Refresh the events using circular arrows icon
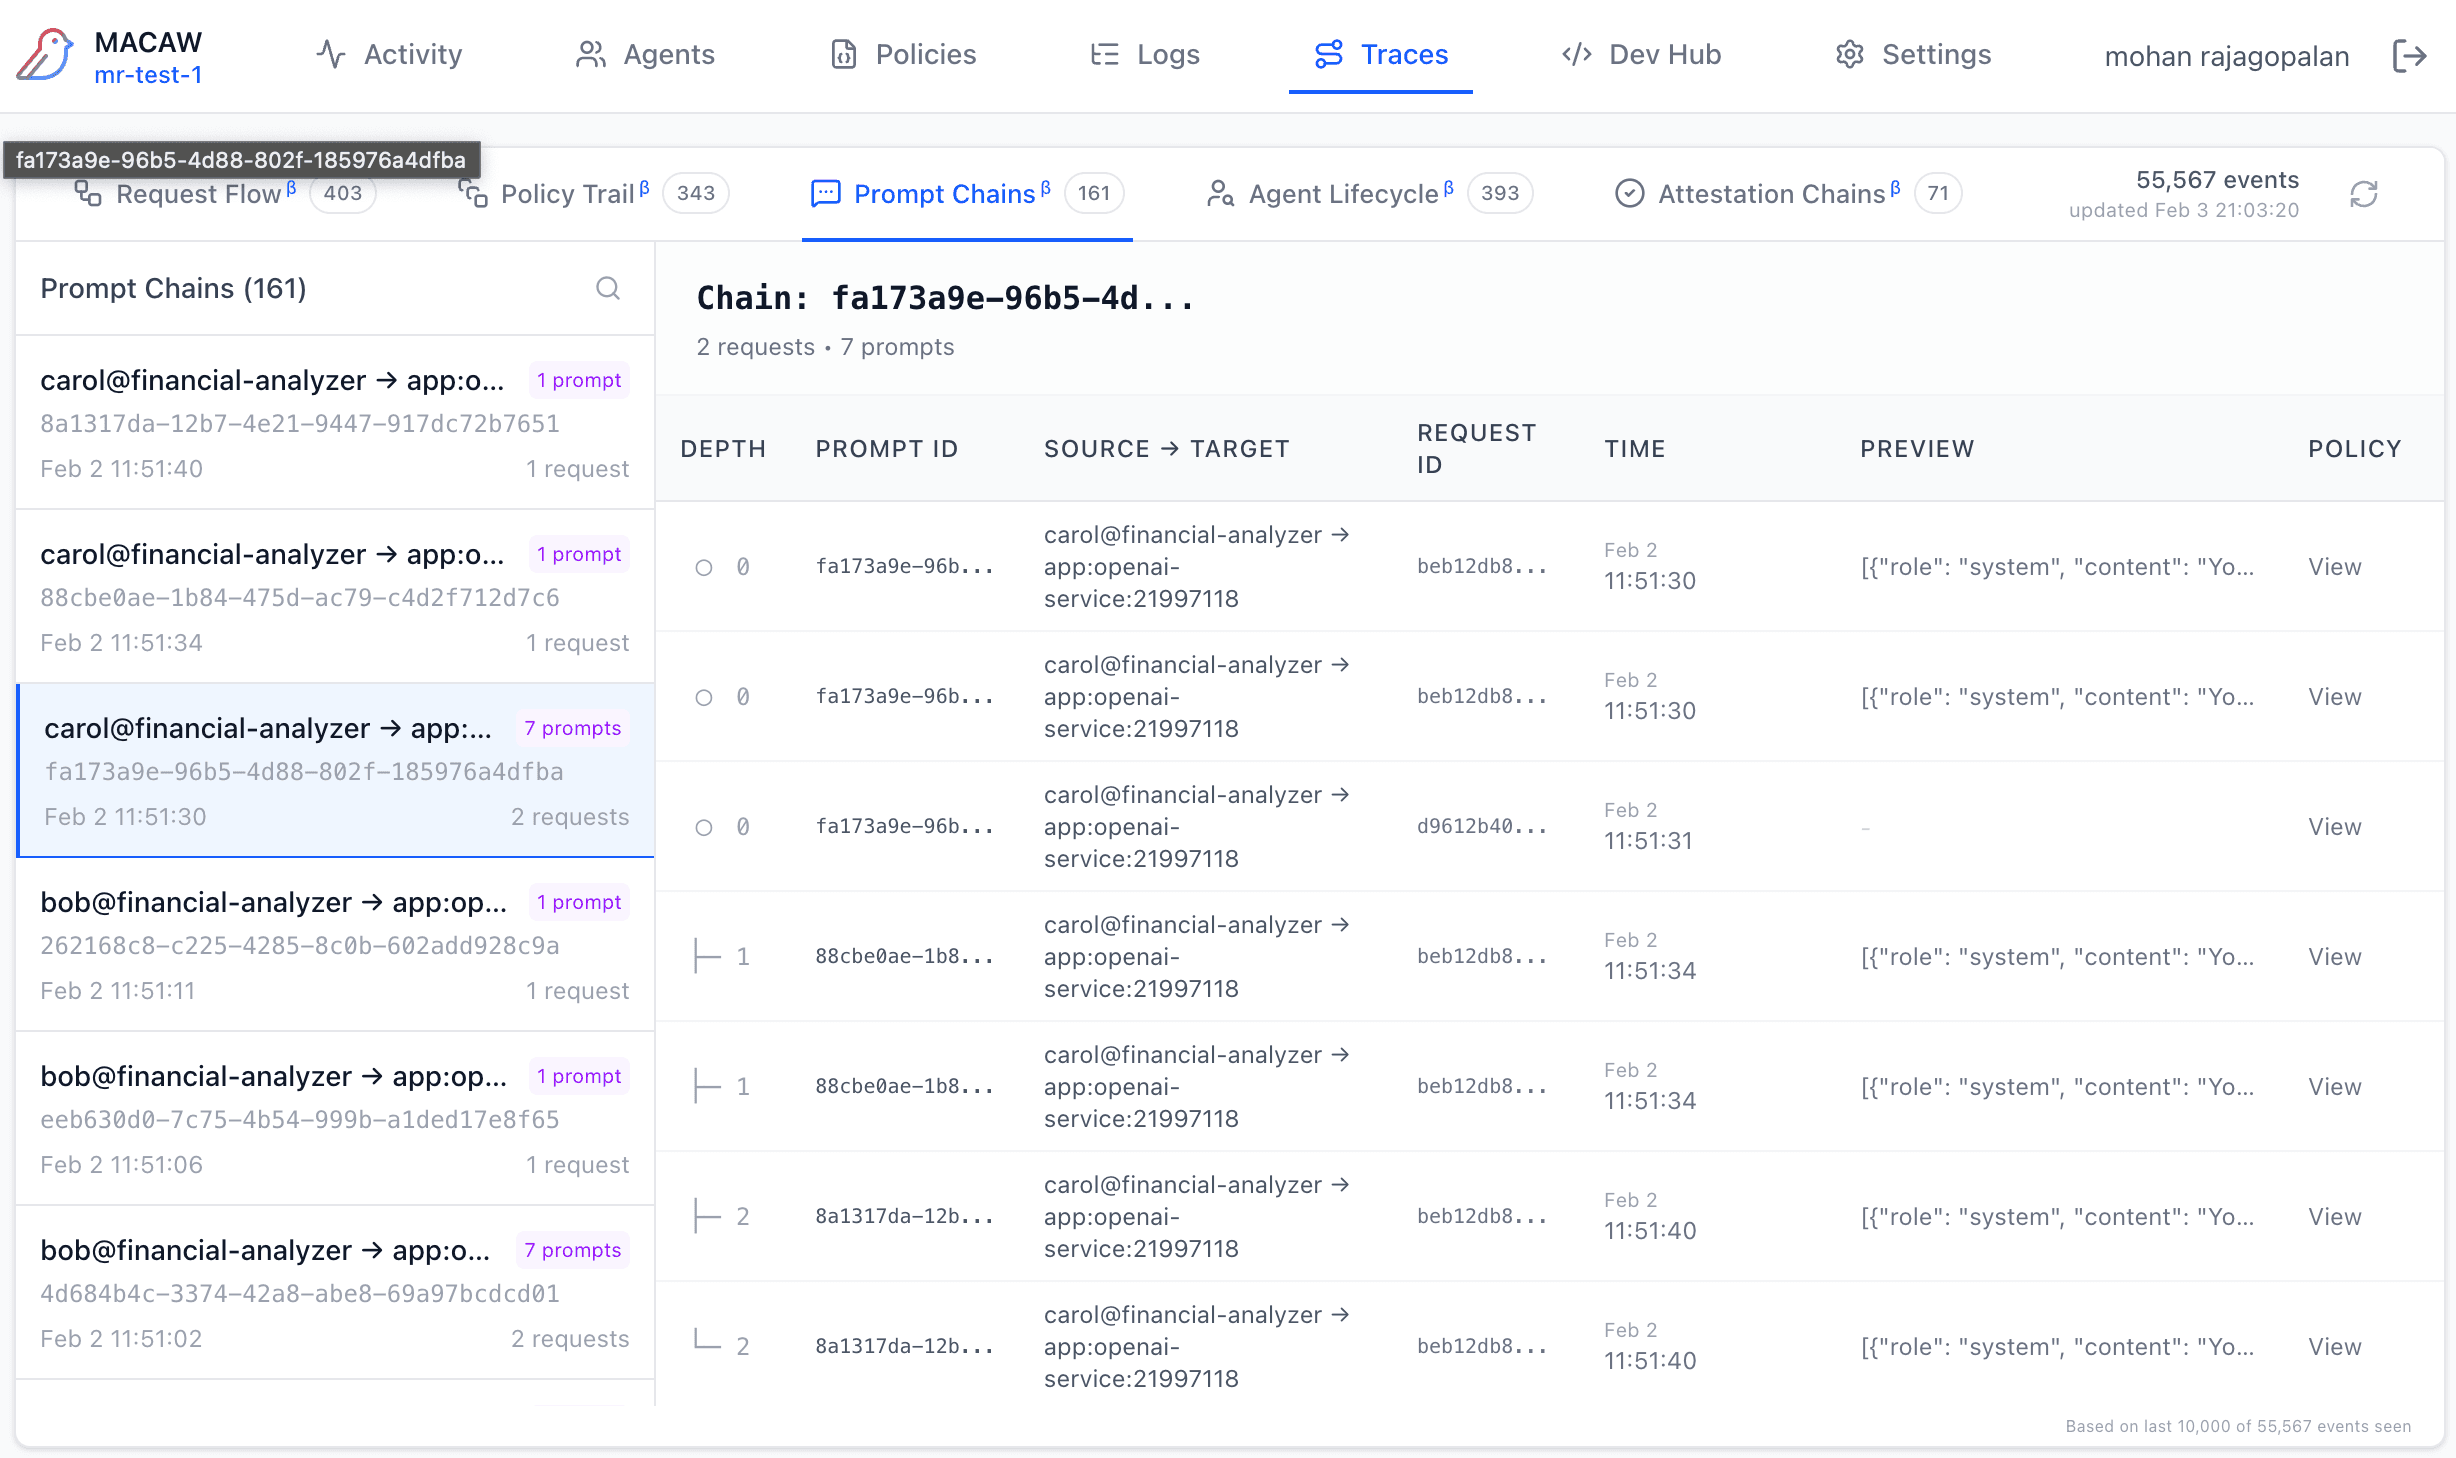2456x1458 pixels. [2363, 194]
